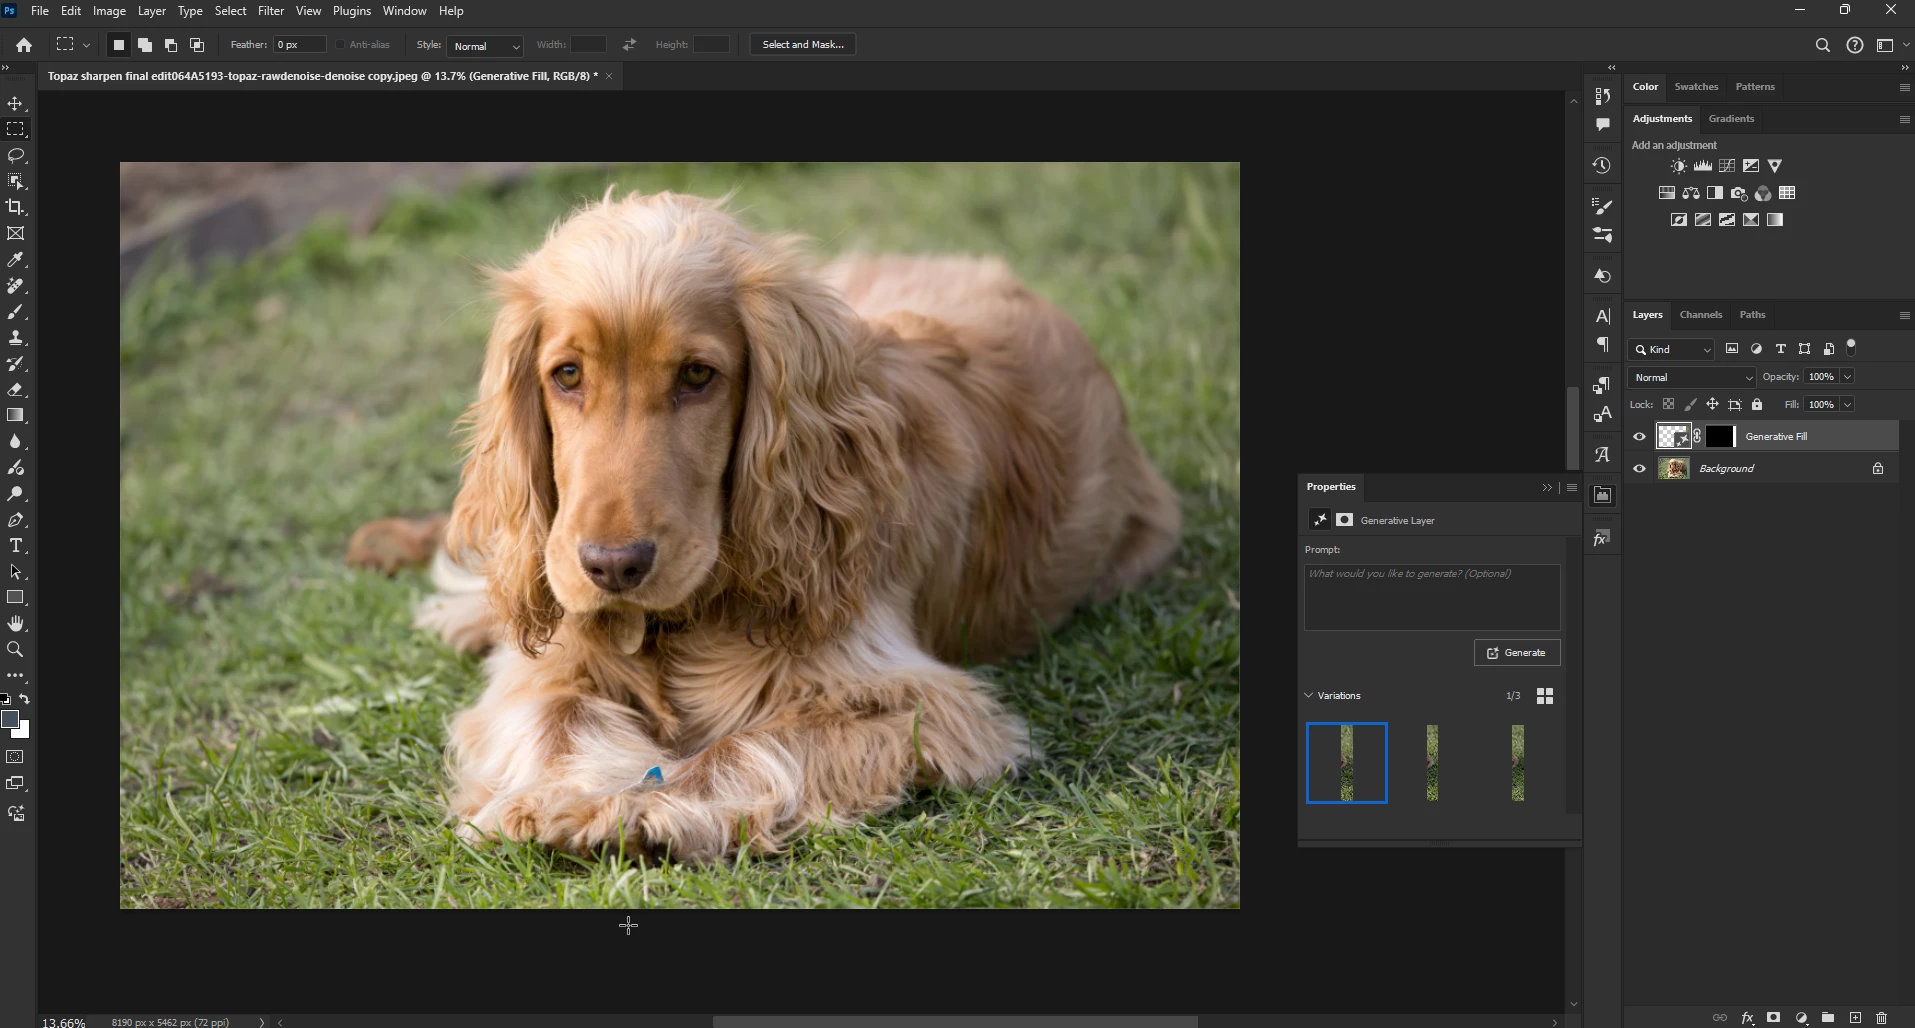Toggle the lock all layer button
This screenshot has height=1028, width=1915.
1757,405
